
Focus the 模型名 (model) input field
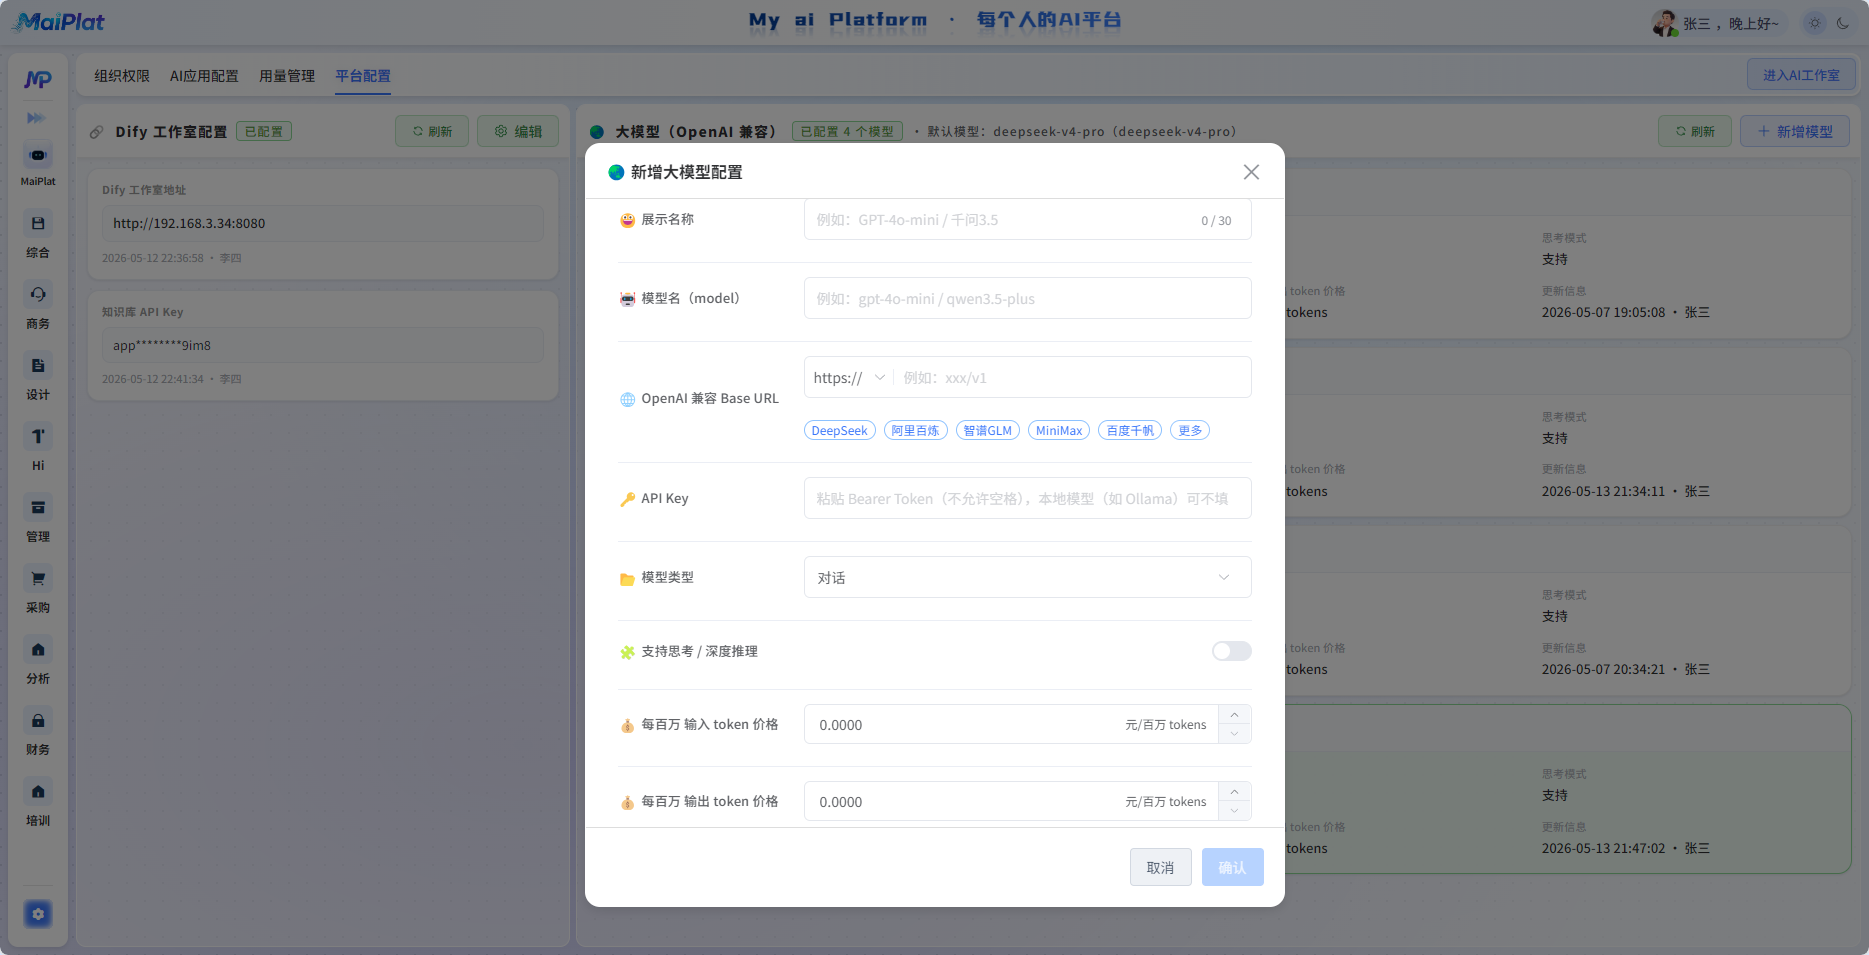tap(1027, 298)
